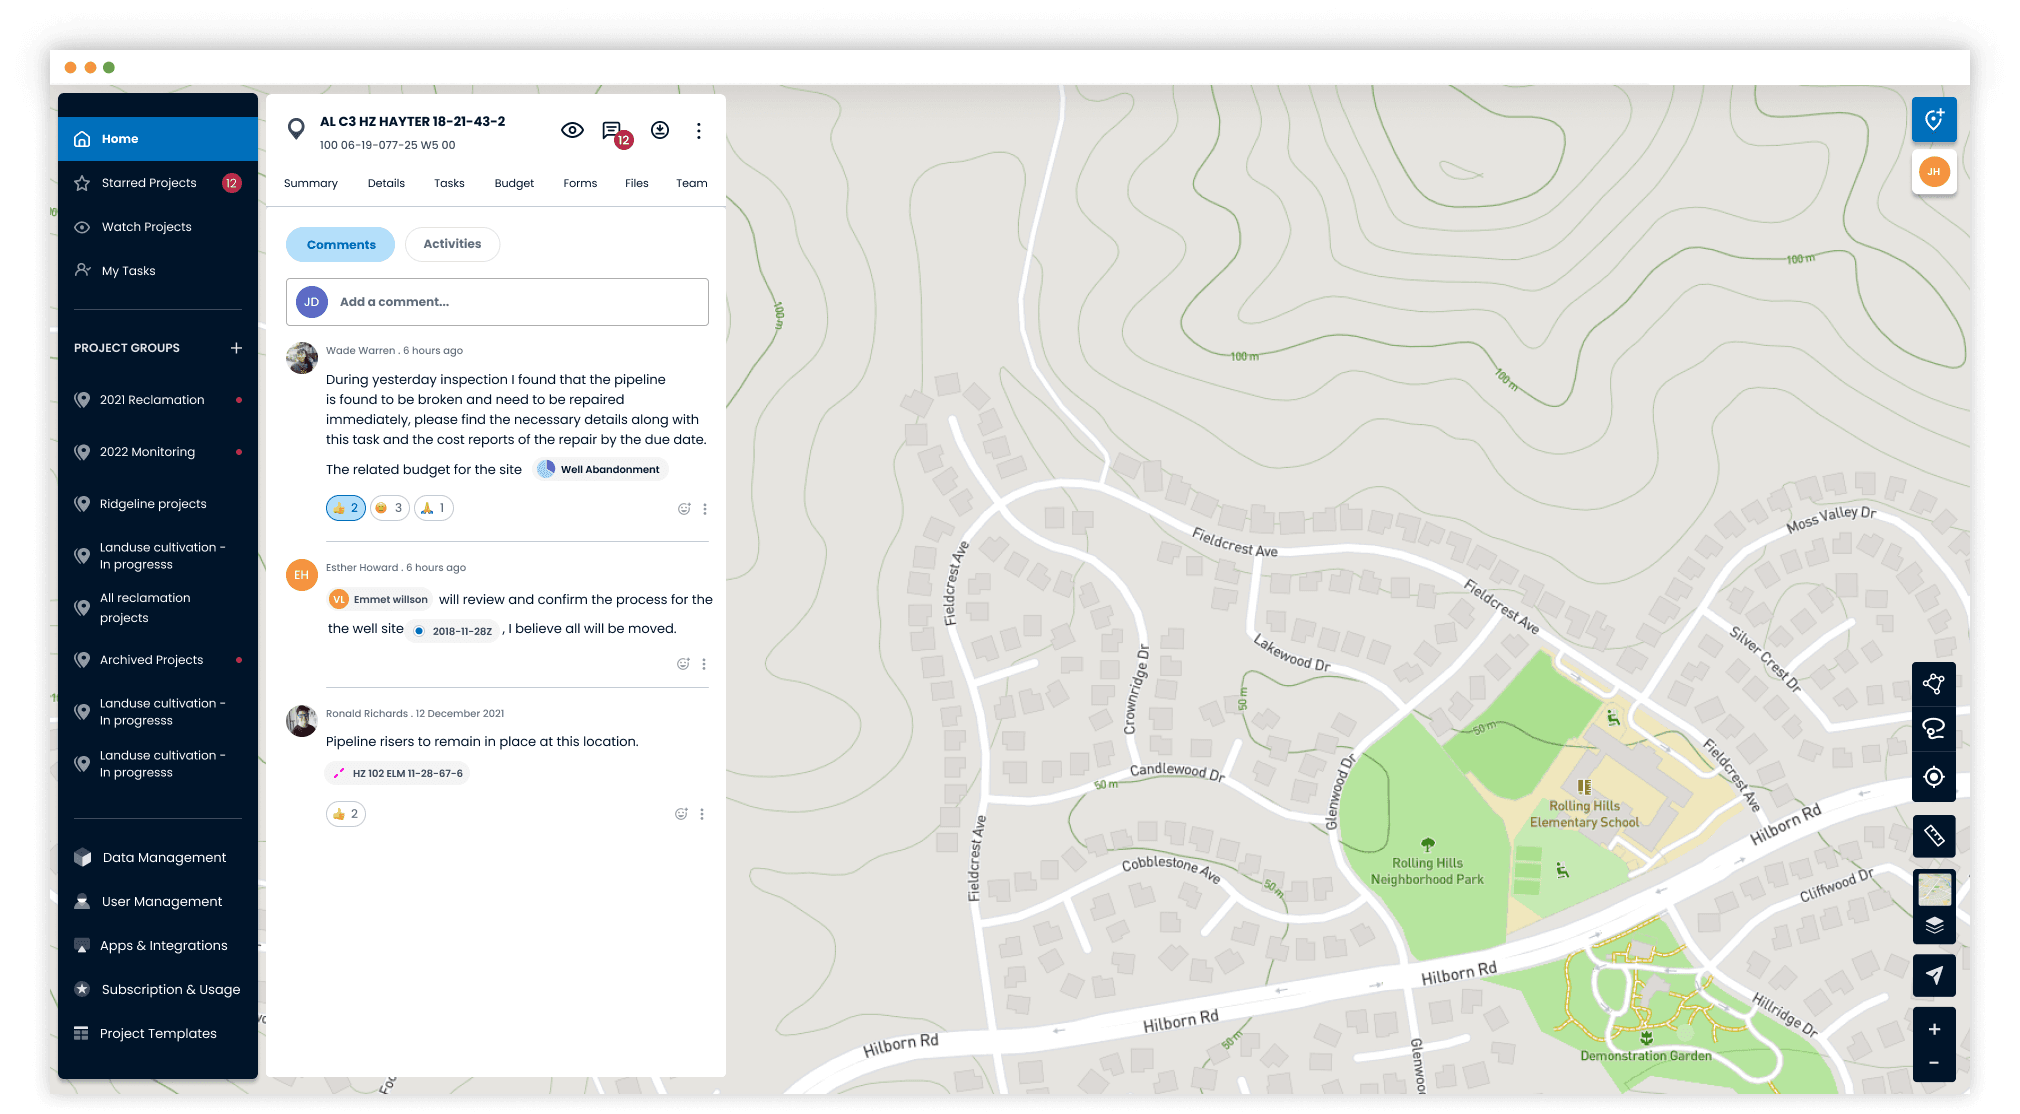2020x1114 pixels.
Task: Open the Well Abandonment budget link
Action: click(600, 469)
